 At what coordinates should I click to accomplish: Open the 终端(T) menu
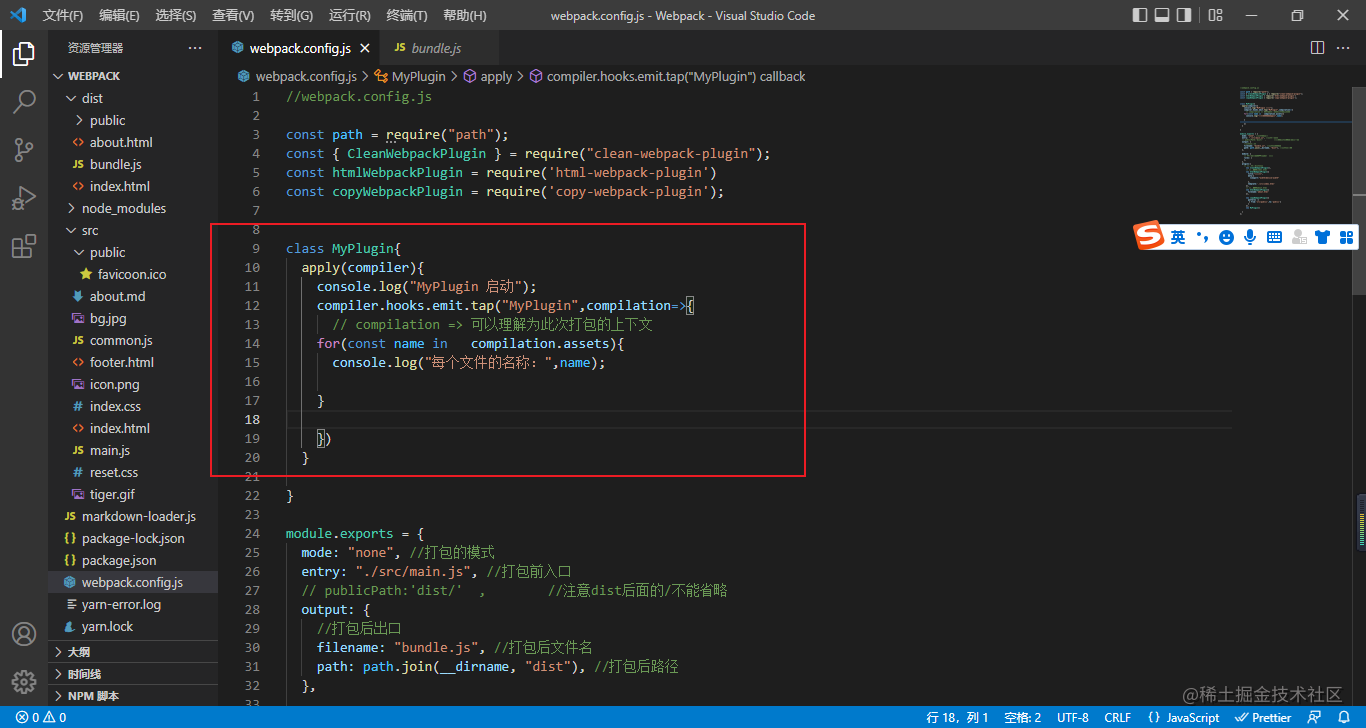pos(407,15)
